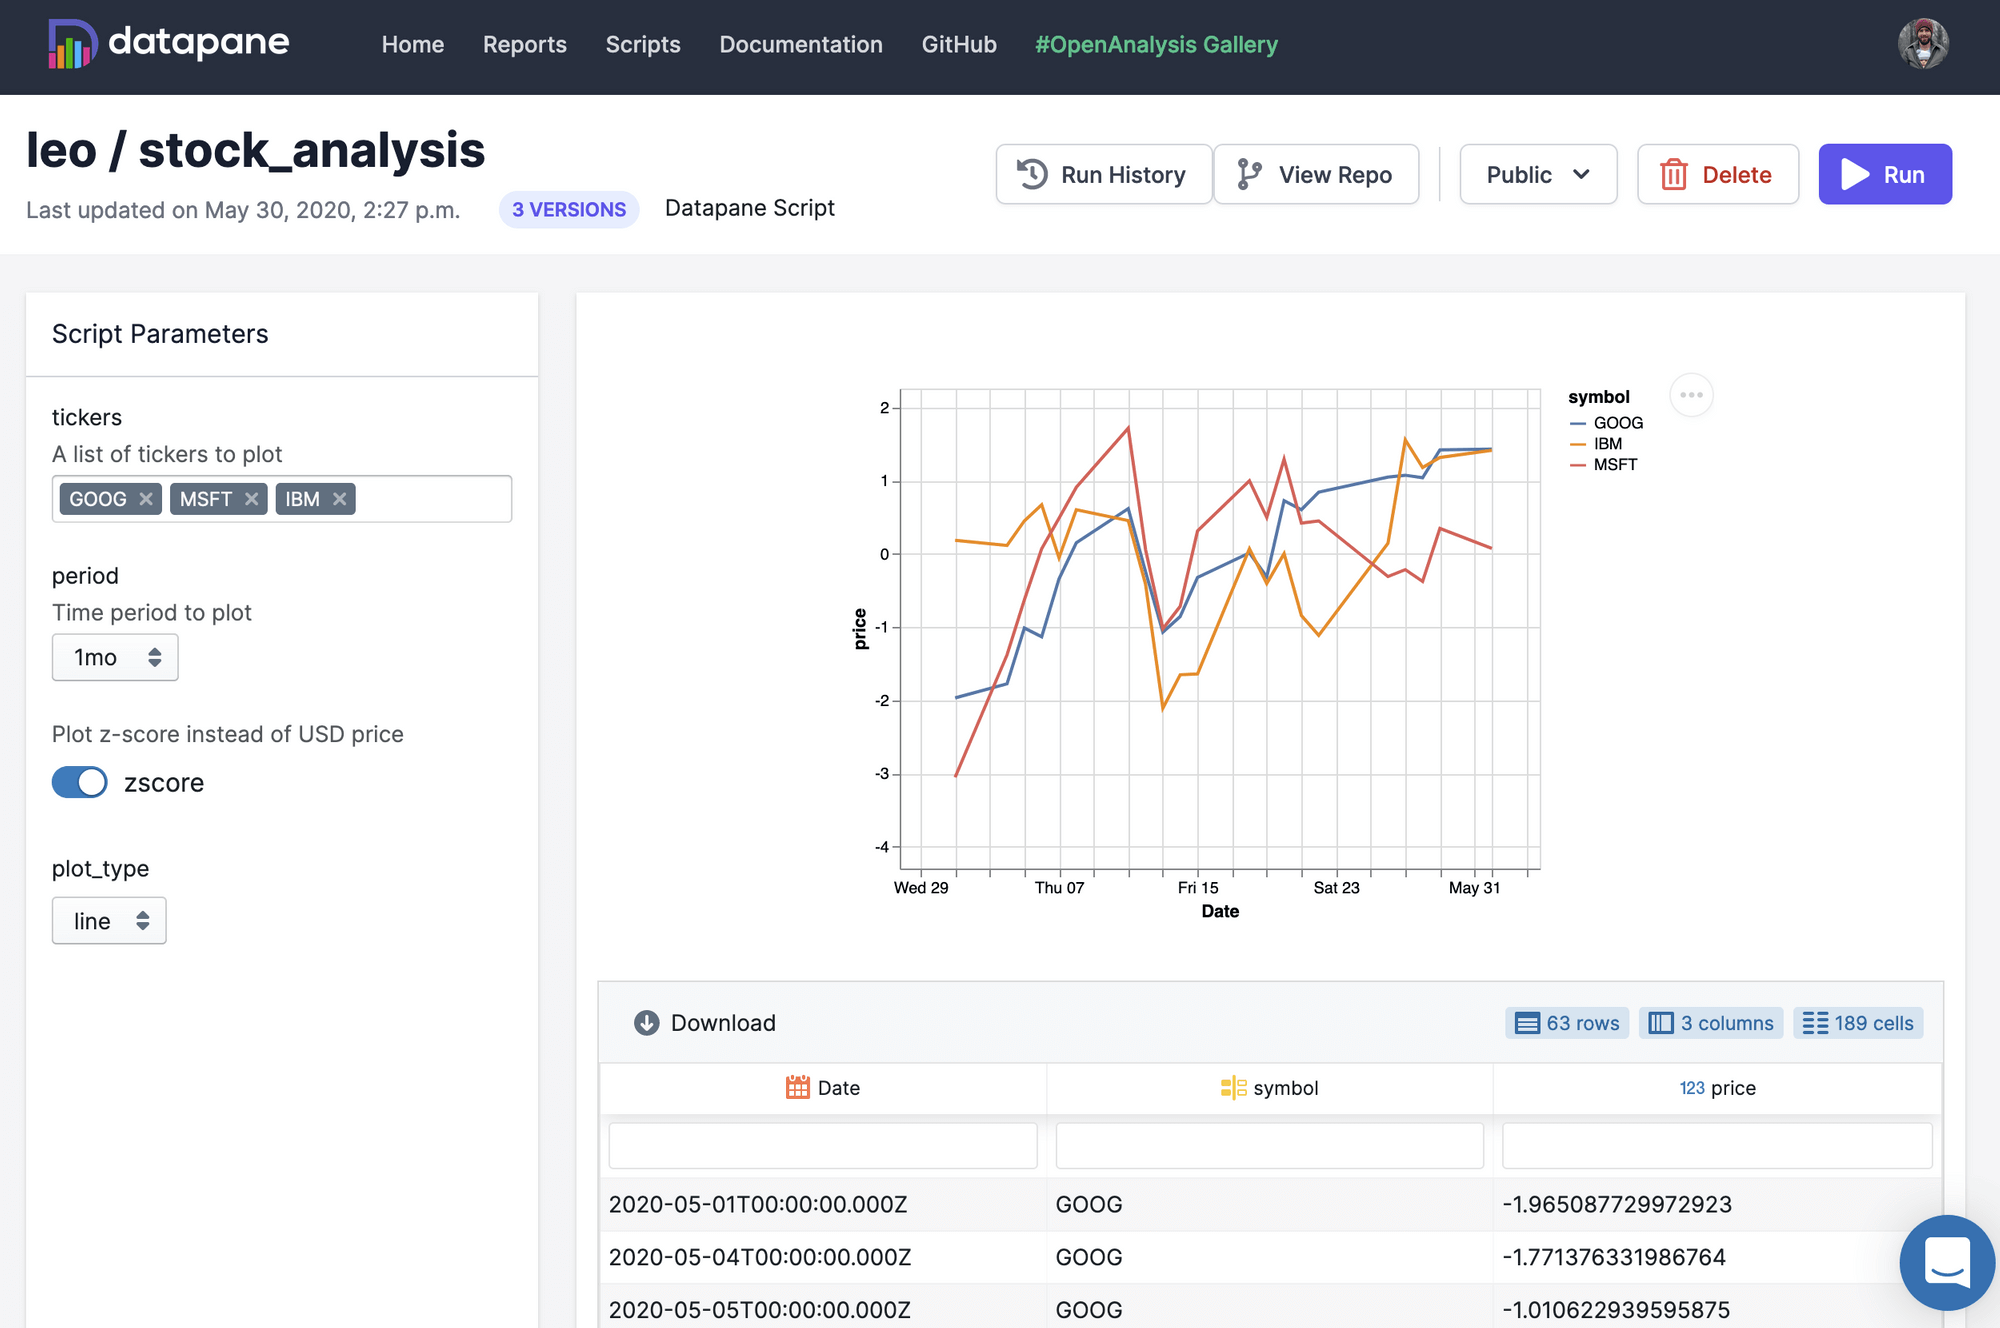Run the stock_analysis script
Viewport: 2000px width, 1328px height.
coord(1885,174)
